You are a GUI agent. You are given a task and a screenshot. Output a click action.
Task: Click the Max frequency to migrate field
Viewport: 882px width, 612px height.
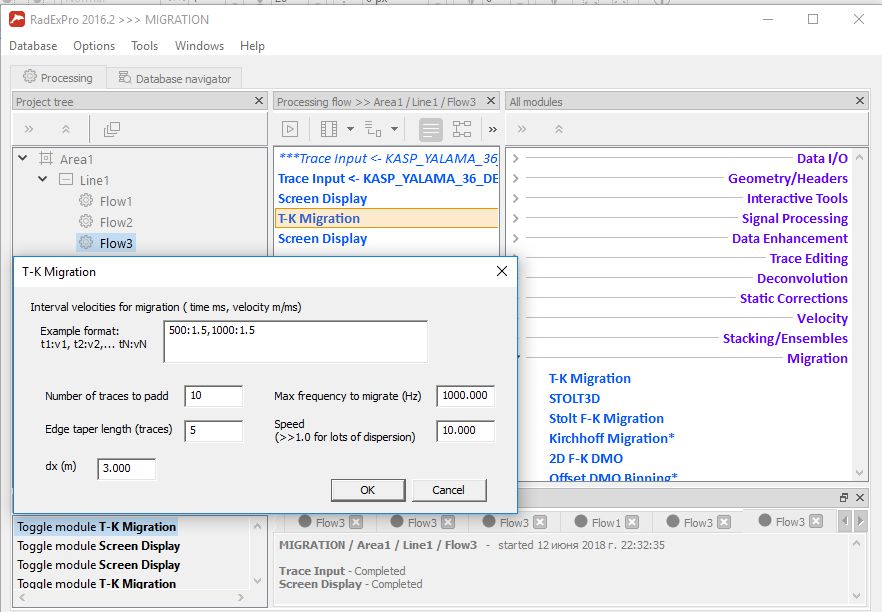pos(465,395)
